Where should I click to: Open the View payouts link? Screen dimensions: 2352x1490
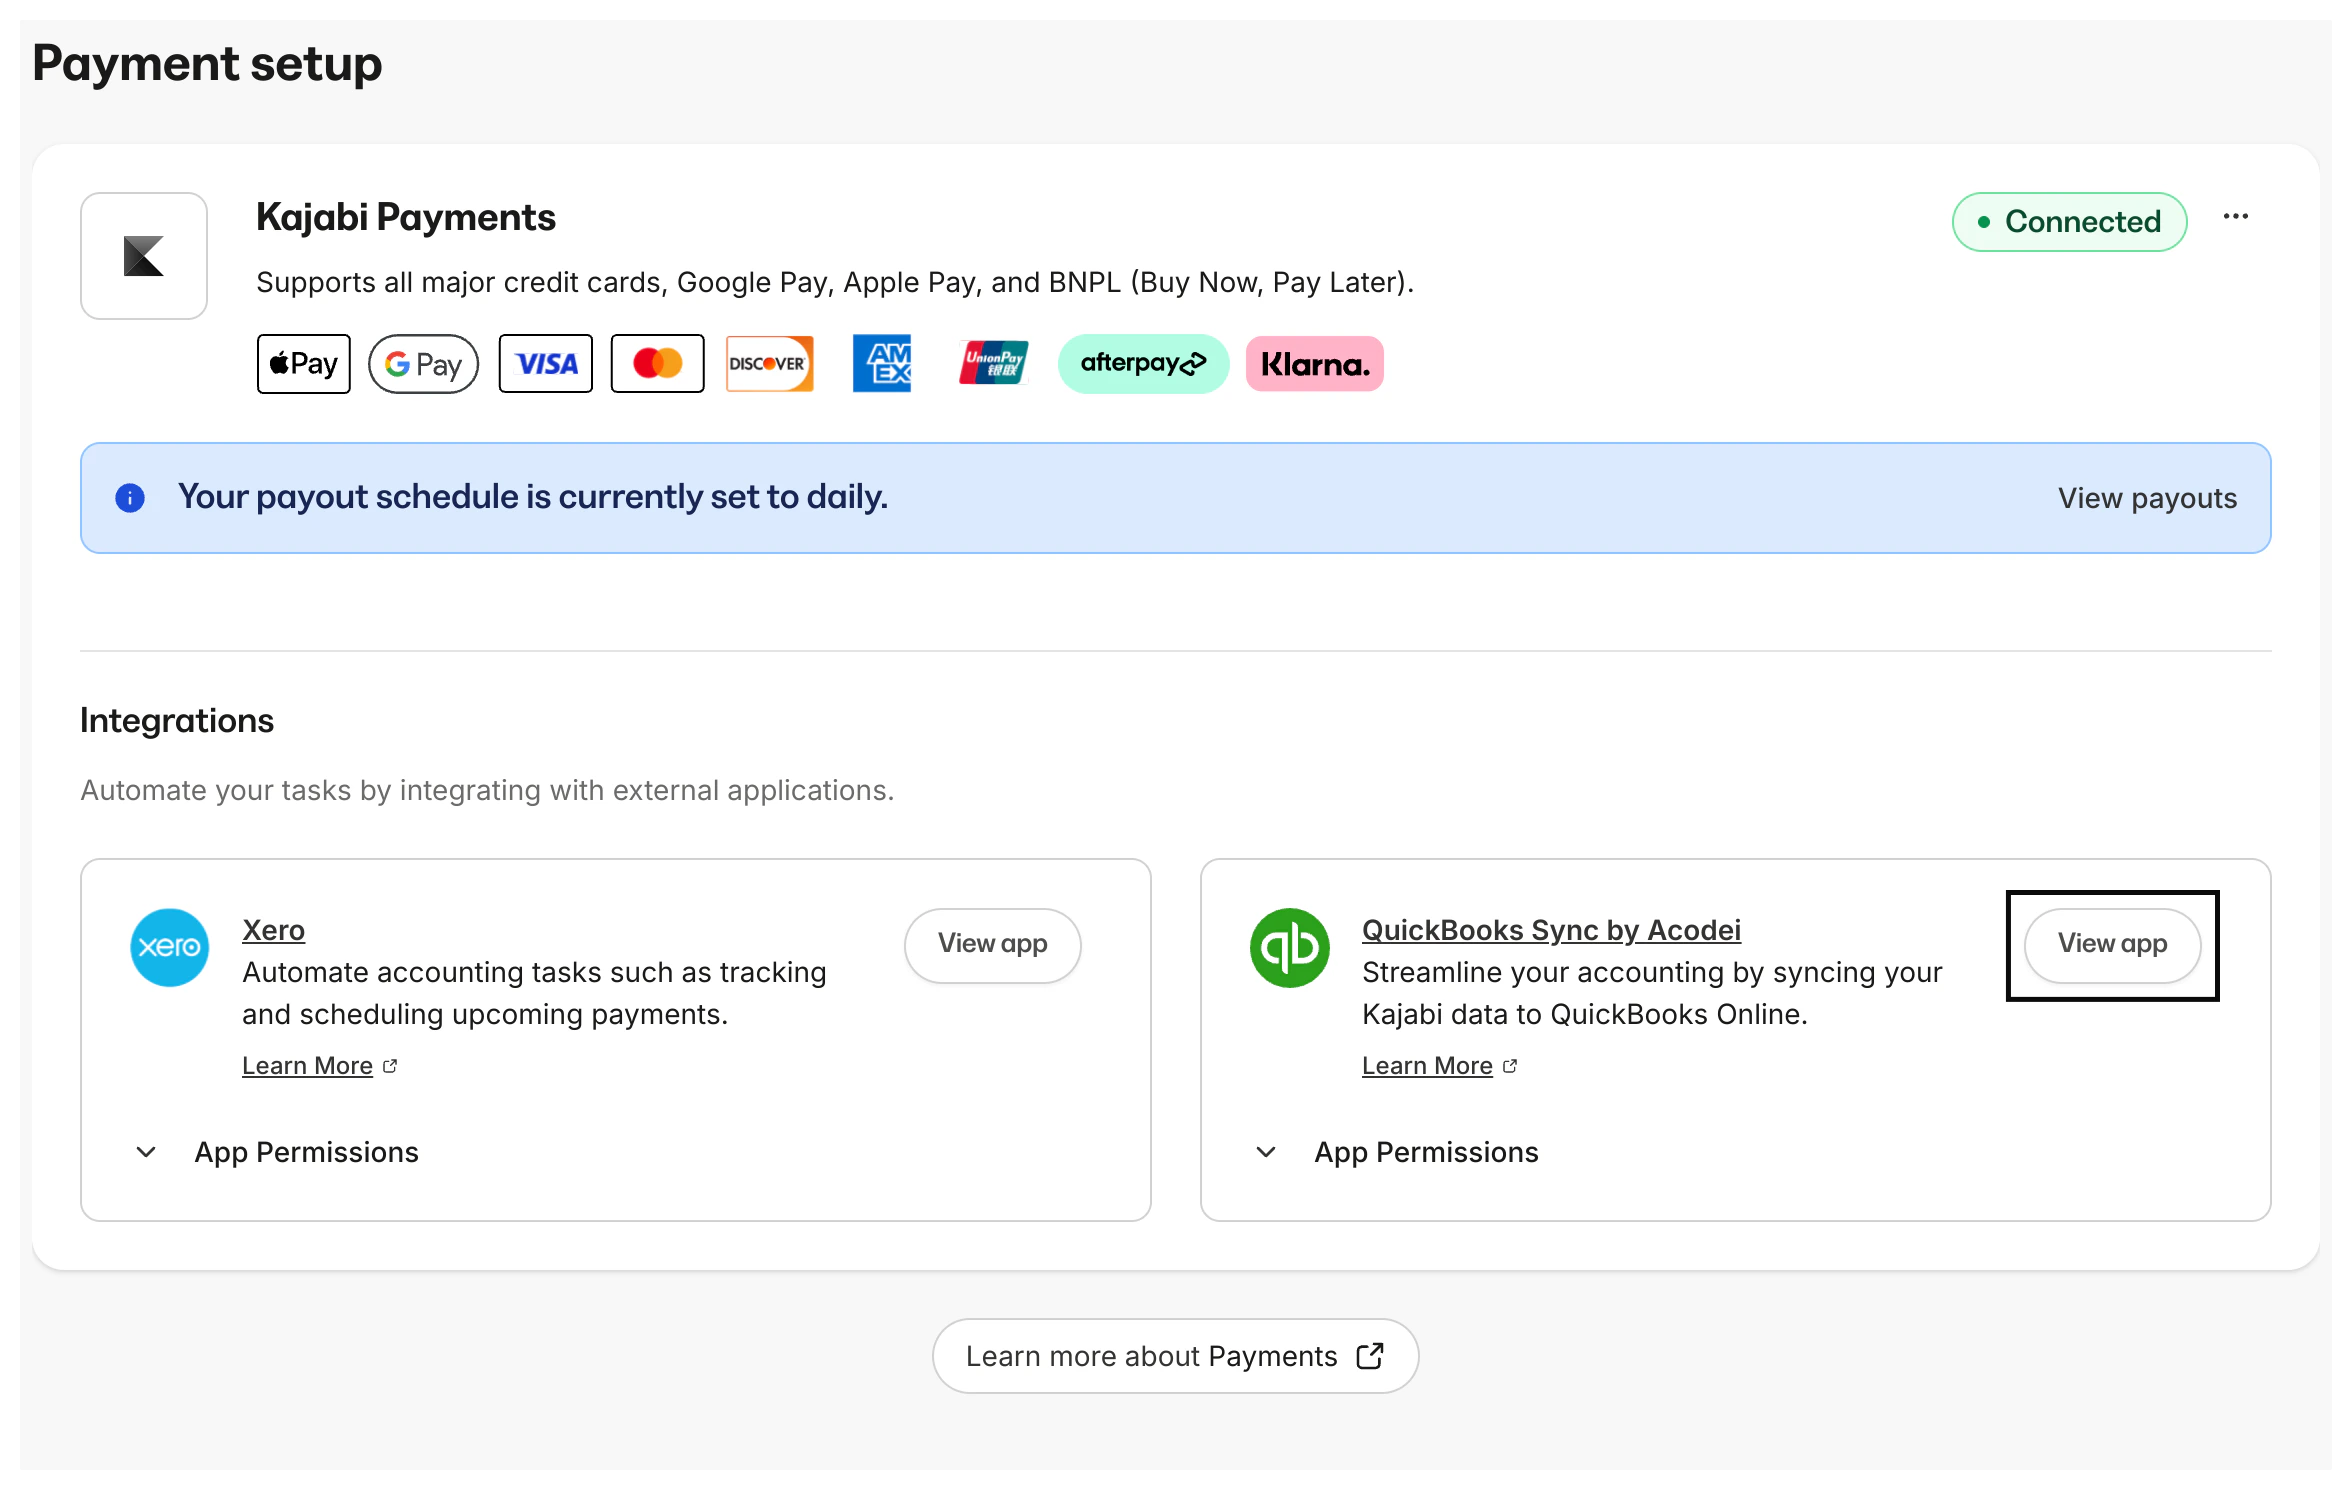coord(2147,498)
